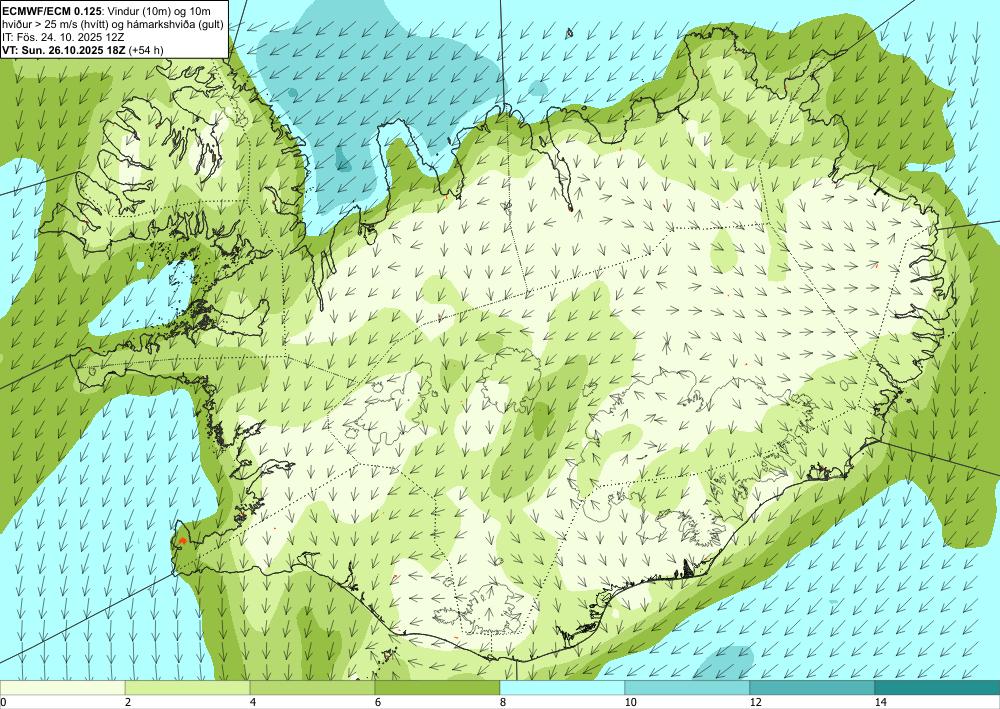
Task: Click the 10–12 m/s teal legend segment
Action: click(x=688, y=687)
